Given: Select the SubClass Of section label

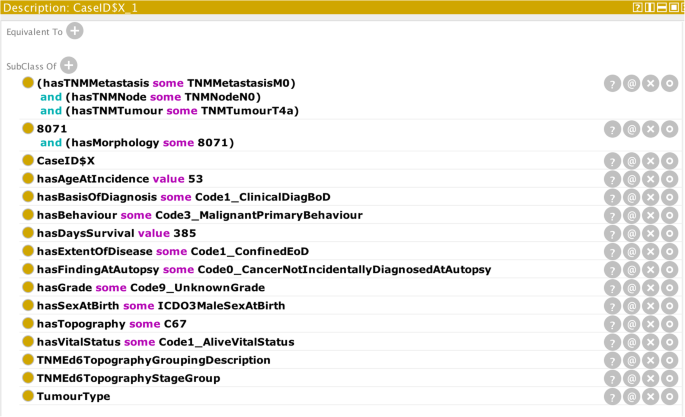Looking at the screenshot, I should [31, 66].
